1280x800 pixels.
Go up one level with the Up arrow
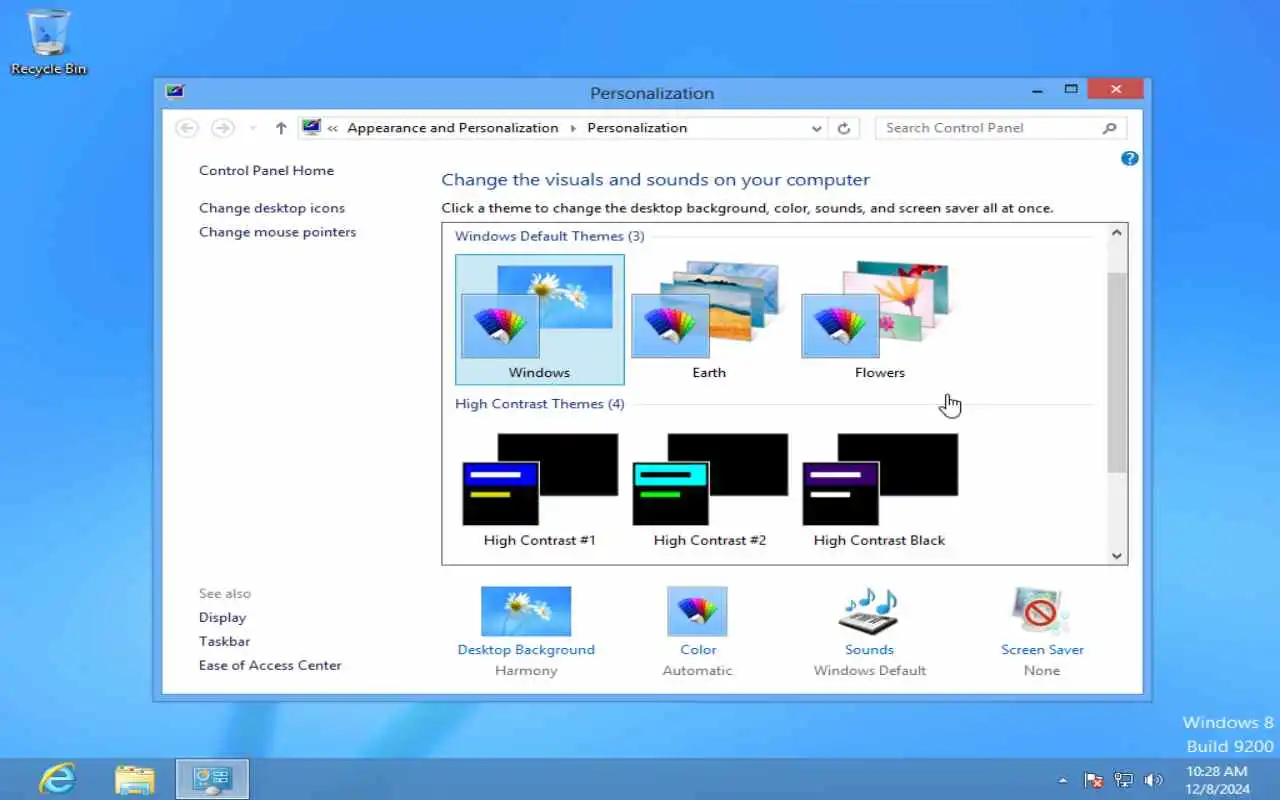pos(281,128)
